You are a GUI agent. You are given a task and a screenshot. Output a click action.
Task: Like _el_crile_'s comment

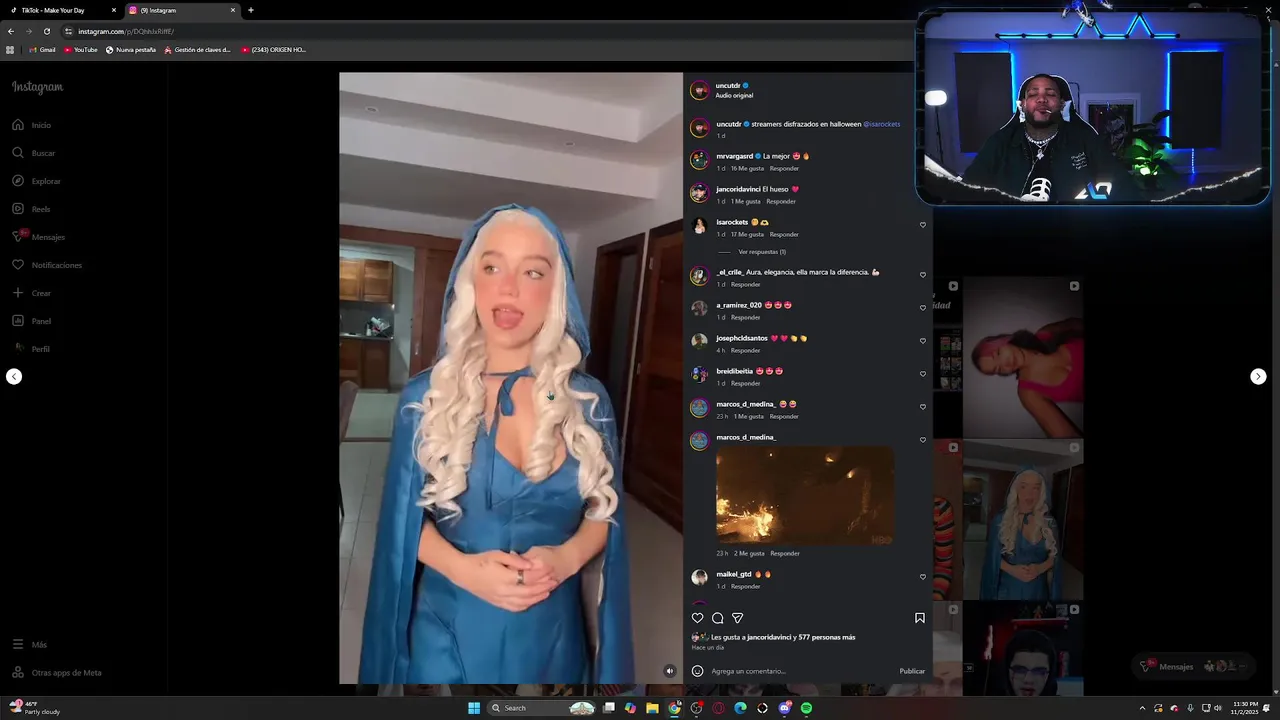pyautogui.click(x=923, y=275)
